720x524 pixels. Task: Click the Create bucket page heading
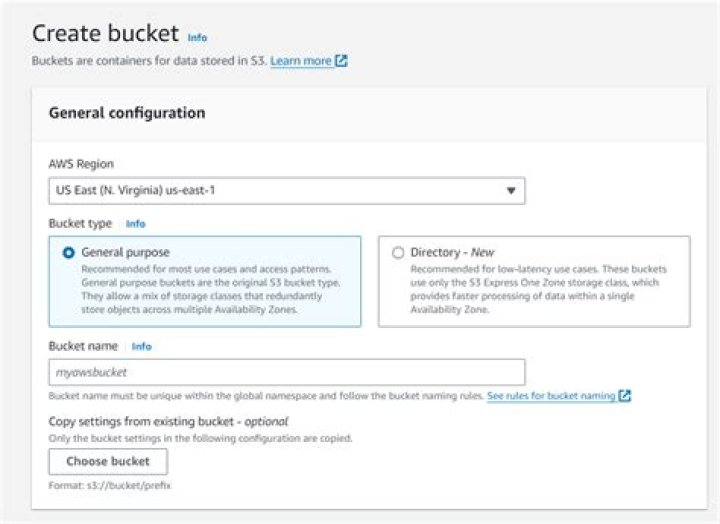point(106,33)
